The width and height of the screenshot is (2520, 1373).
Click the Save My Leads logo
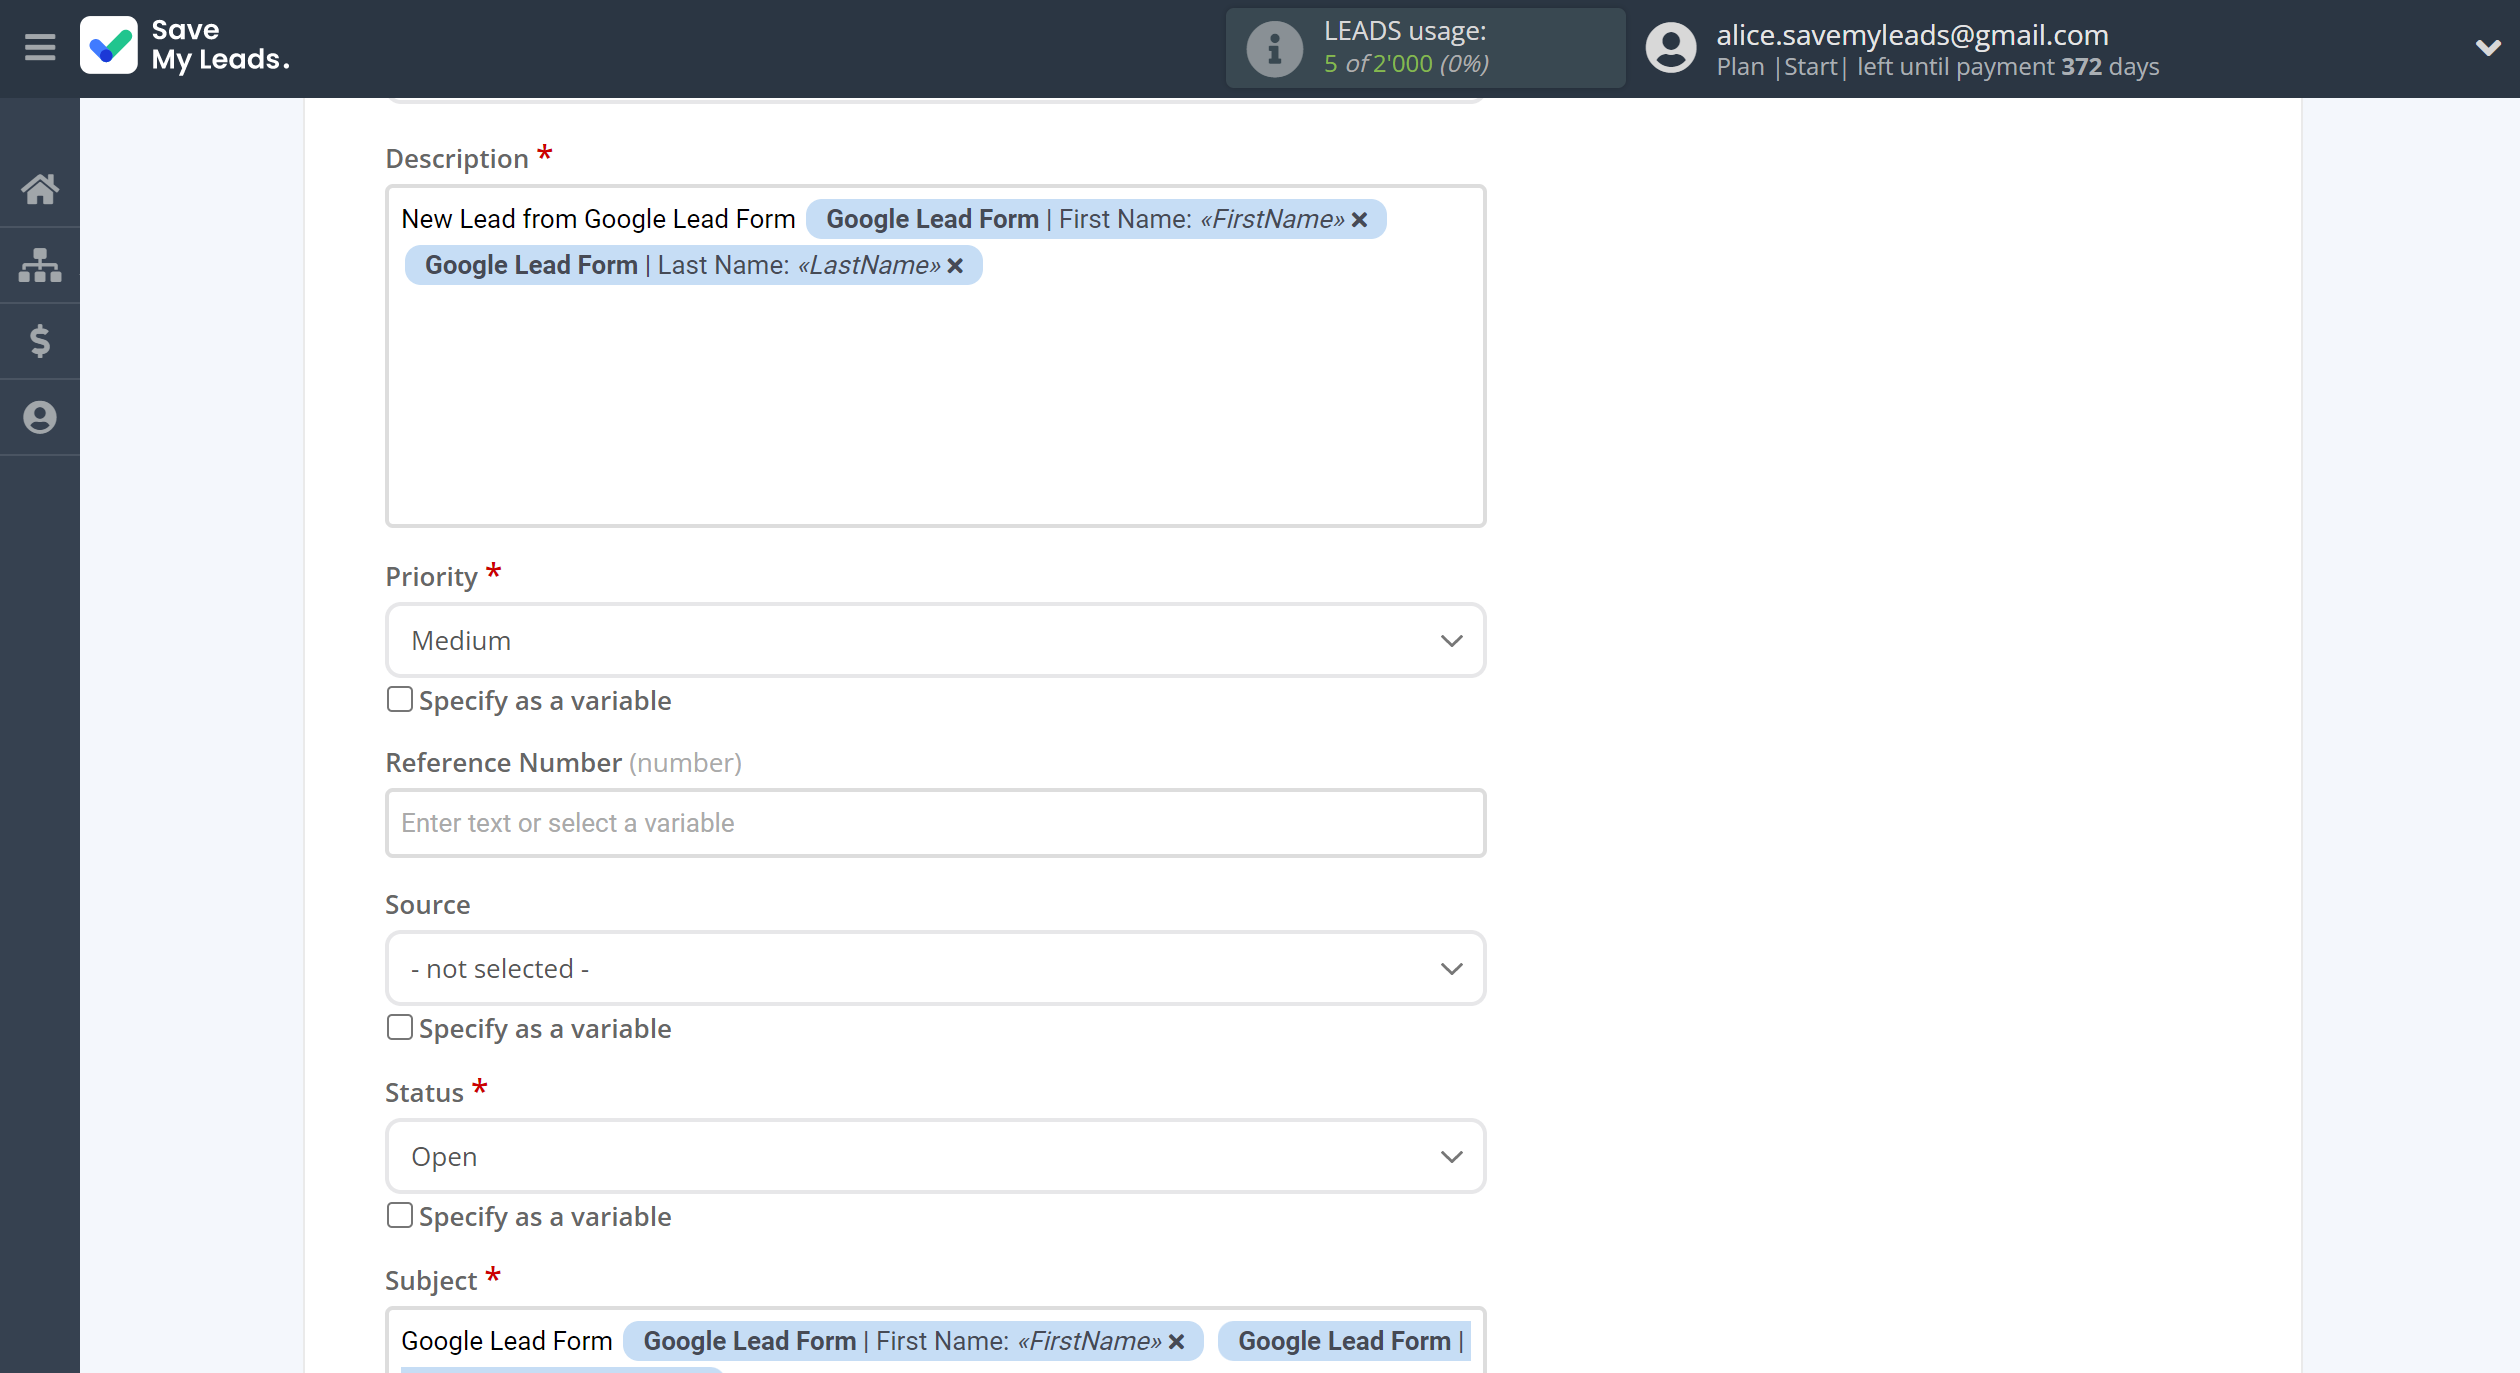click(185, 46)
